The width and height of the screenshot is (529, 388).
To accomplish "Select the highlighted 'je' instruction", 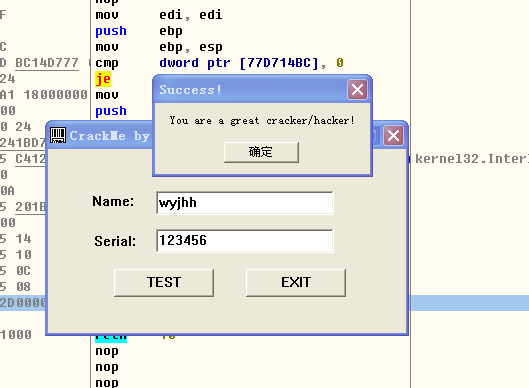I will click(103, 79).
